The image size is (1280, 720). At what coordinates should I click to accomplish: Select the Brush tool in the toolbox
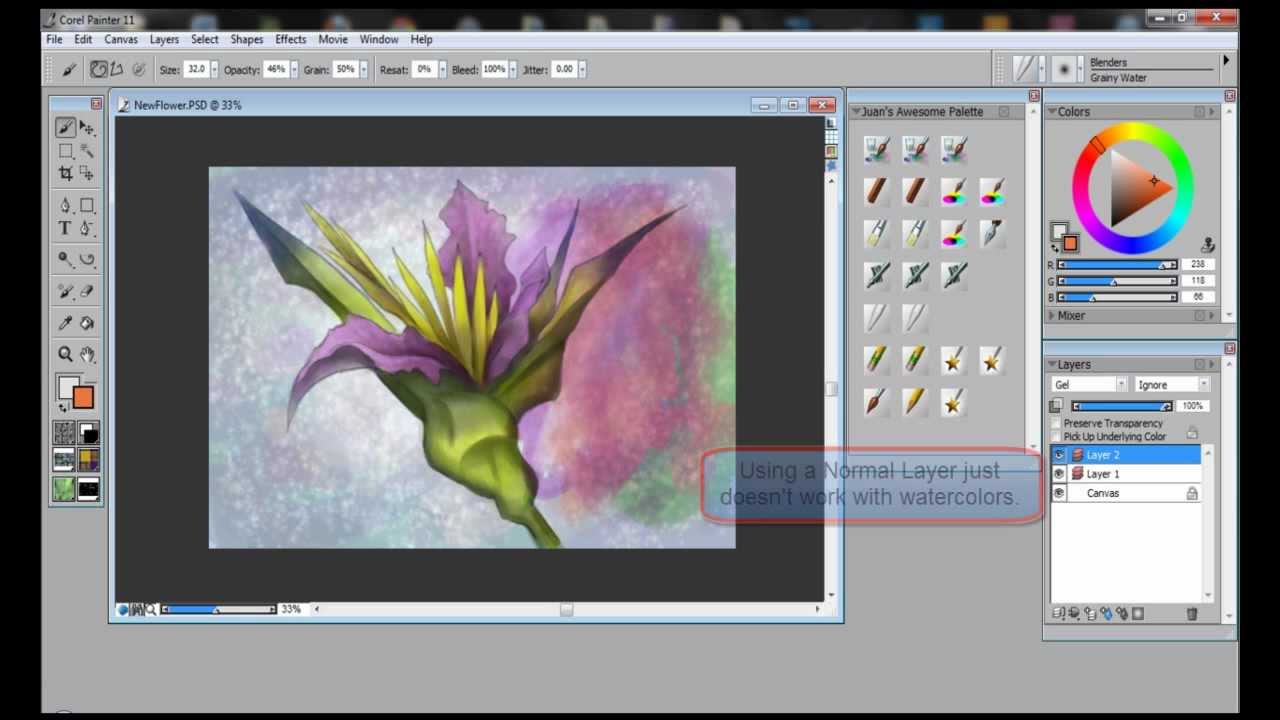click(65, 127)
